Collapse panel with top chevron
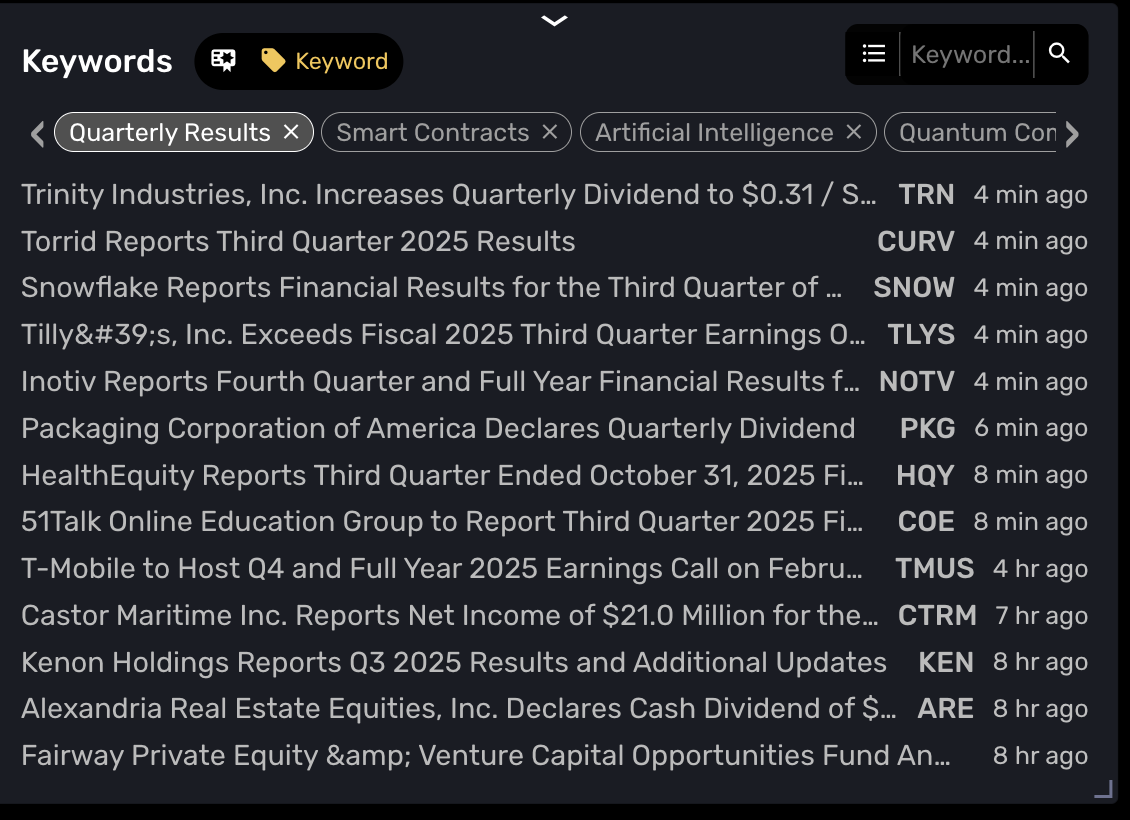Image resolution: width=1130 pixels, height=820 pixels. pos(554,20)
